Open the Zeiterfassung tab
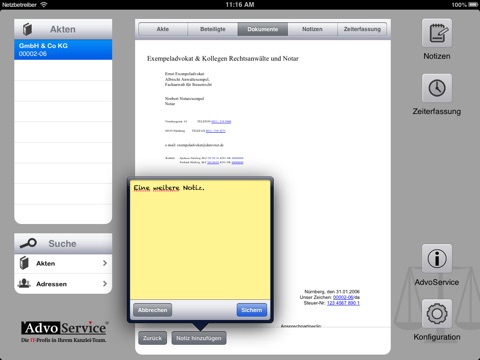This screenshot has height=360, width=480. click(x=362, y=29)
